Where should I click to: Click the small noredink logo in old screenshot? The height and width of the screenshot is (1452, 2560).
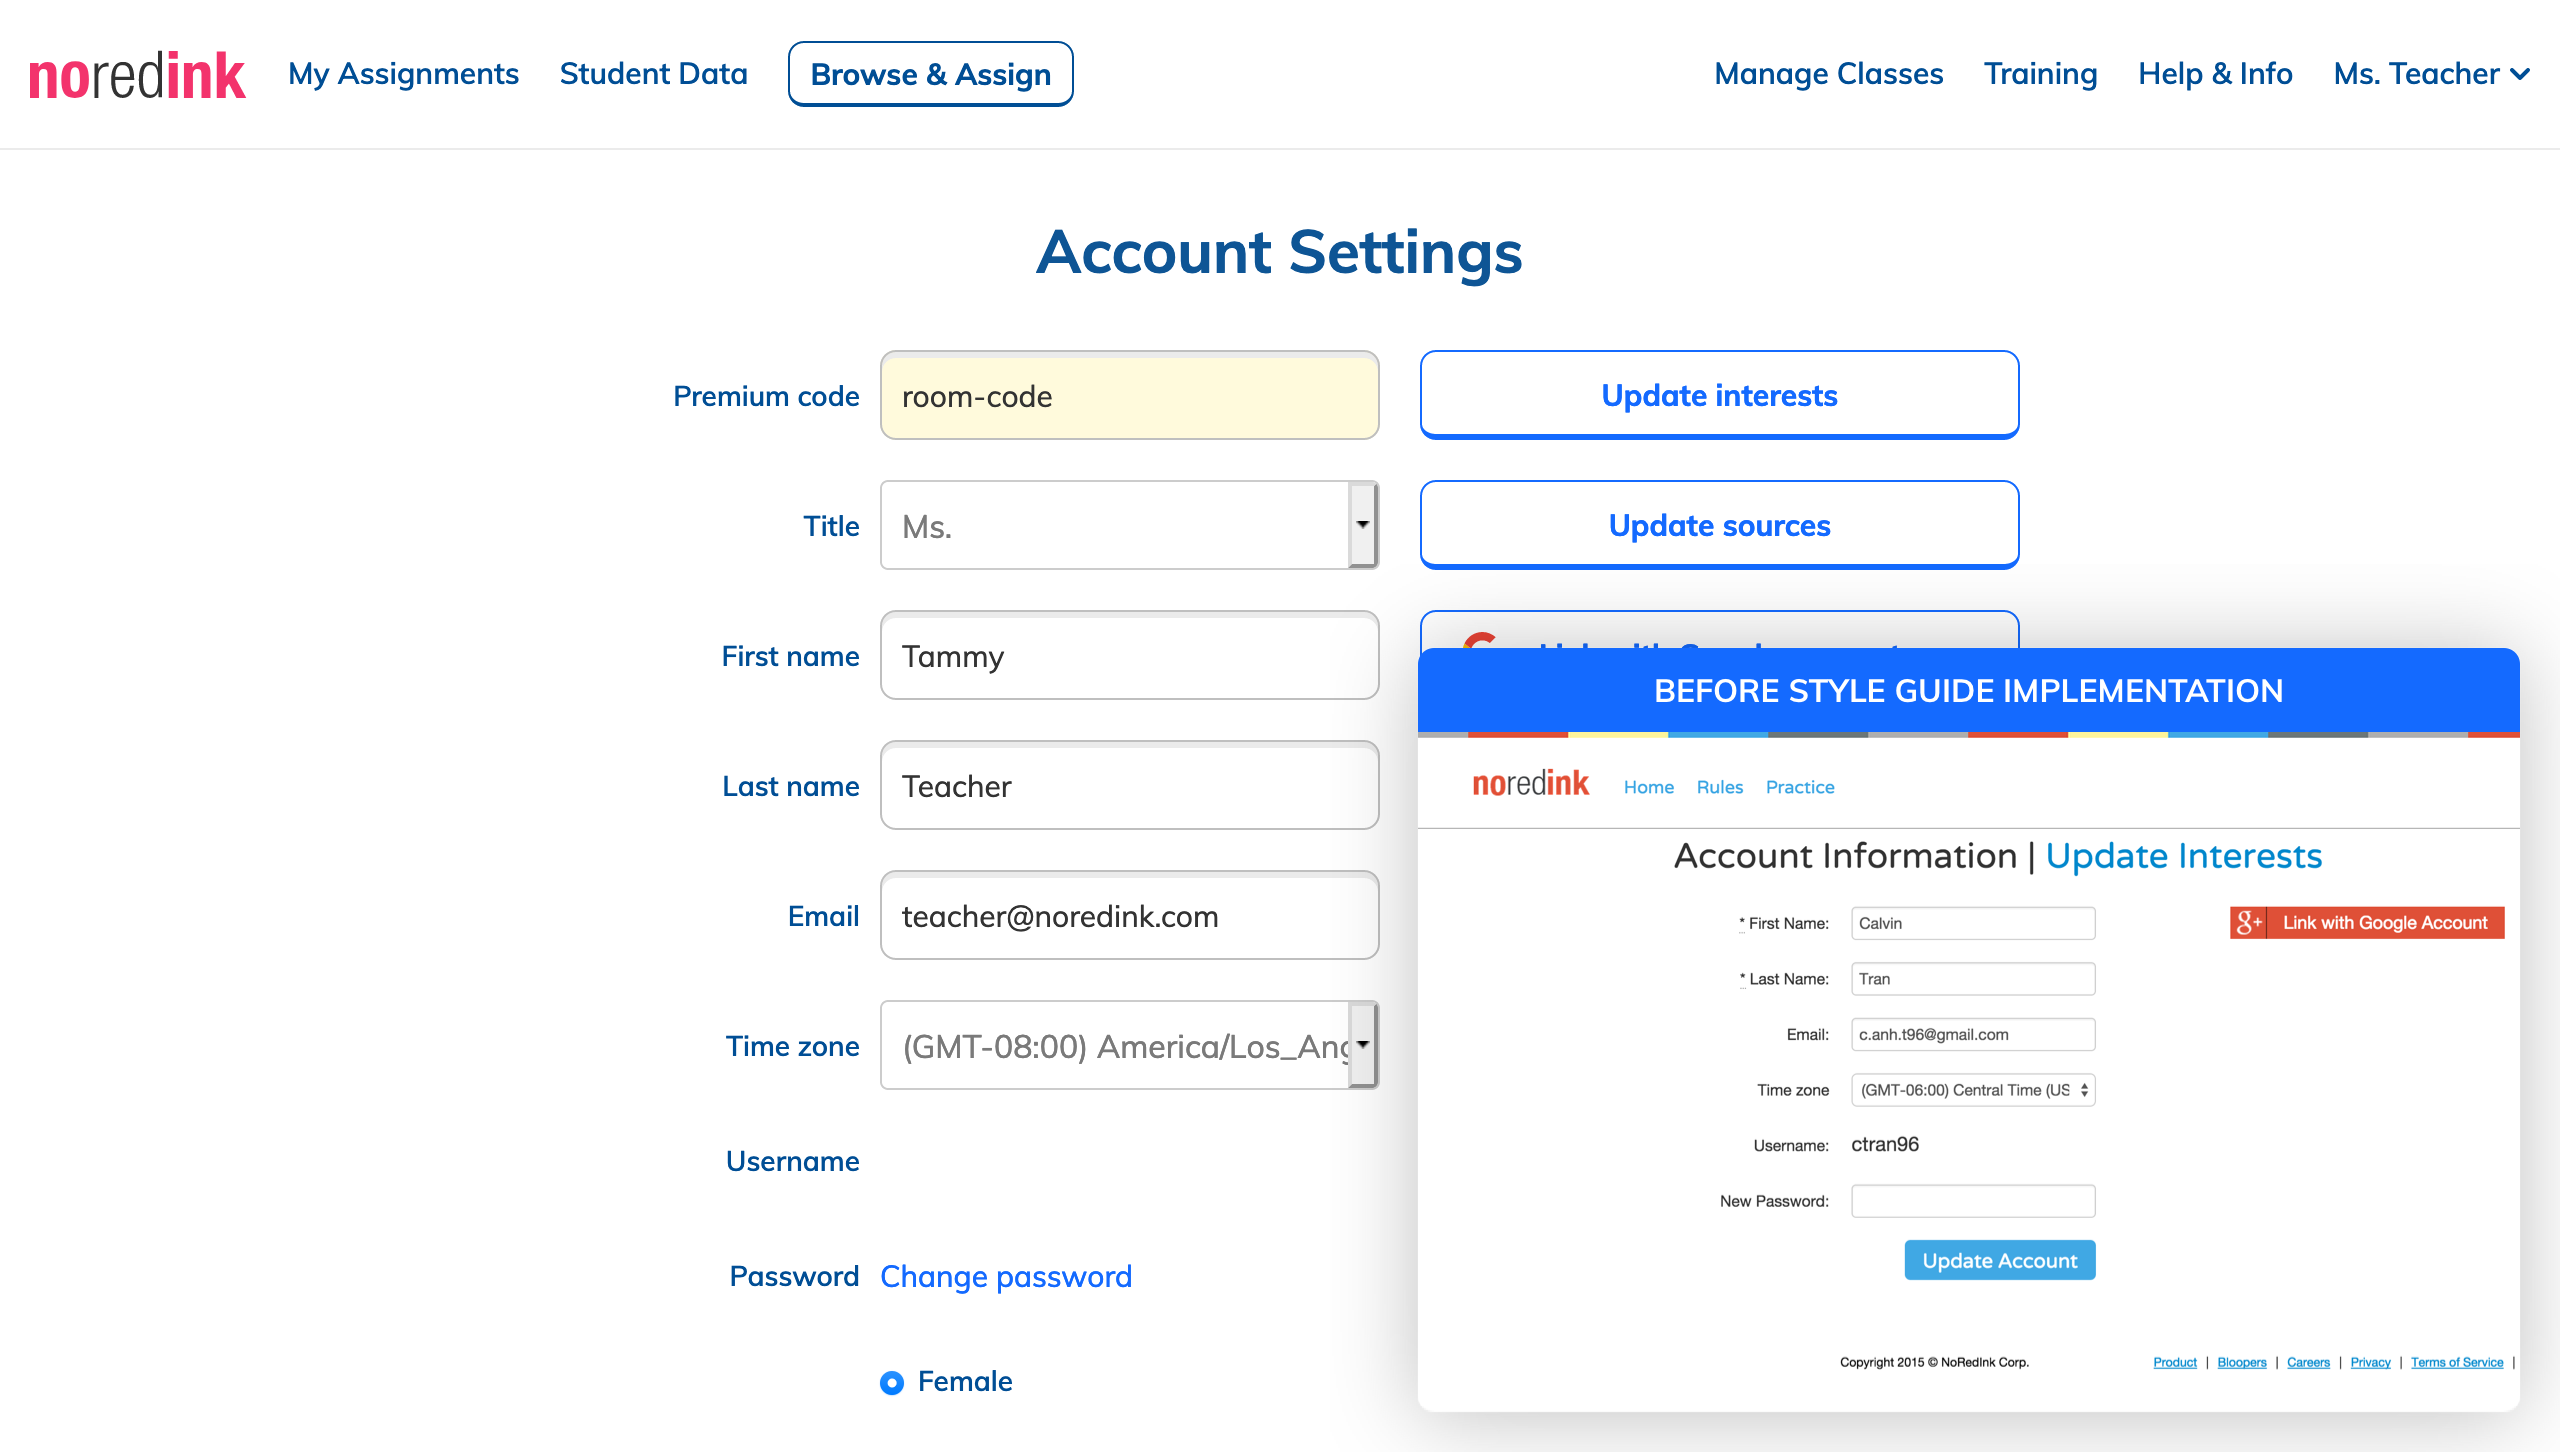(x=1530, y=784)
